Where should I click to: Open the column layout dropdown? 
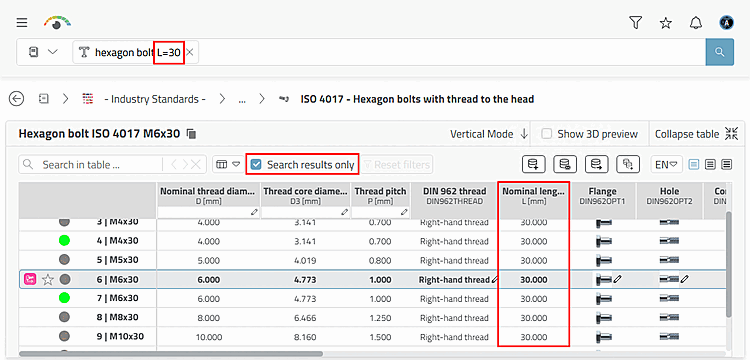[228, 164]
